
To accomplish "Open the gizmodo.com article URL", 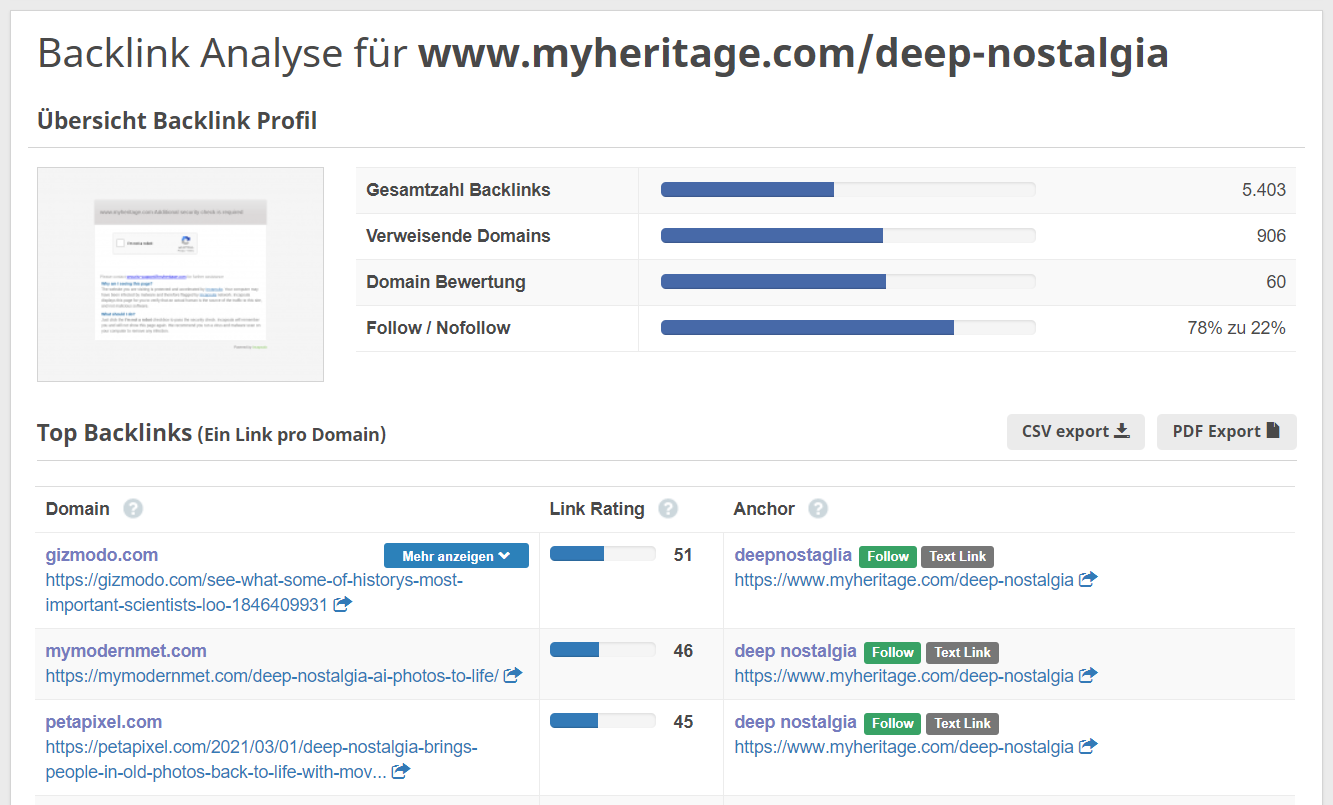I will [254, 592].
